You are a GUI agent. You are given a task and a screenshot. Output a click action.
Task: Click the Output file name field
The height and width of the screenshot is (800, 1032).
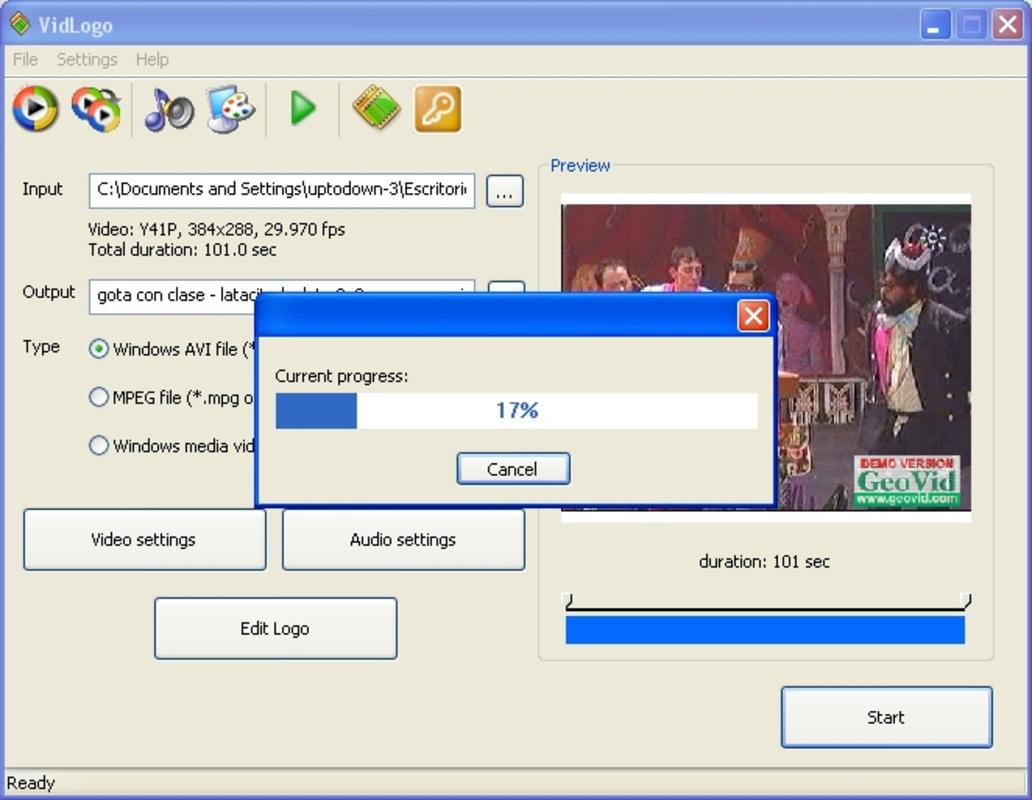click(282, 295)
